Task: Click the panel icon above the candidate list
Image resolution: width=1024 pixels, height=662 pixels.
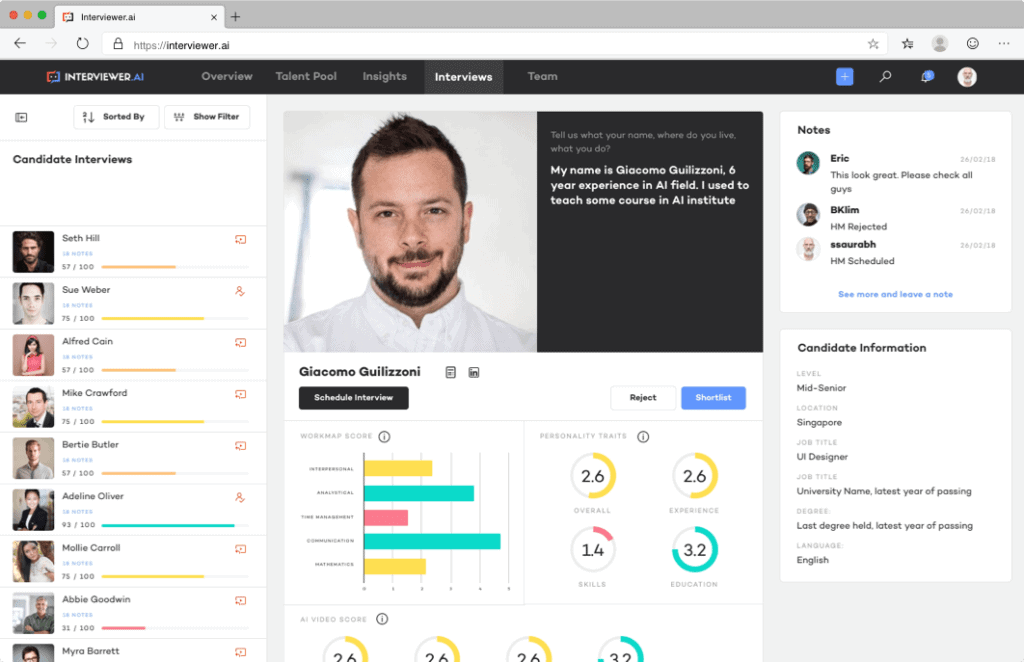Action: [19, 117]
